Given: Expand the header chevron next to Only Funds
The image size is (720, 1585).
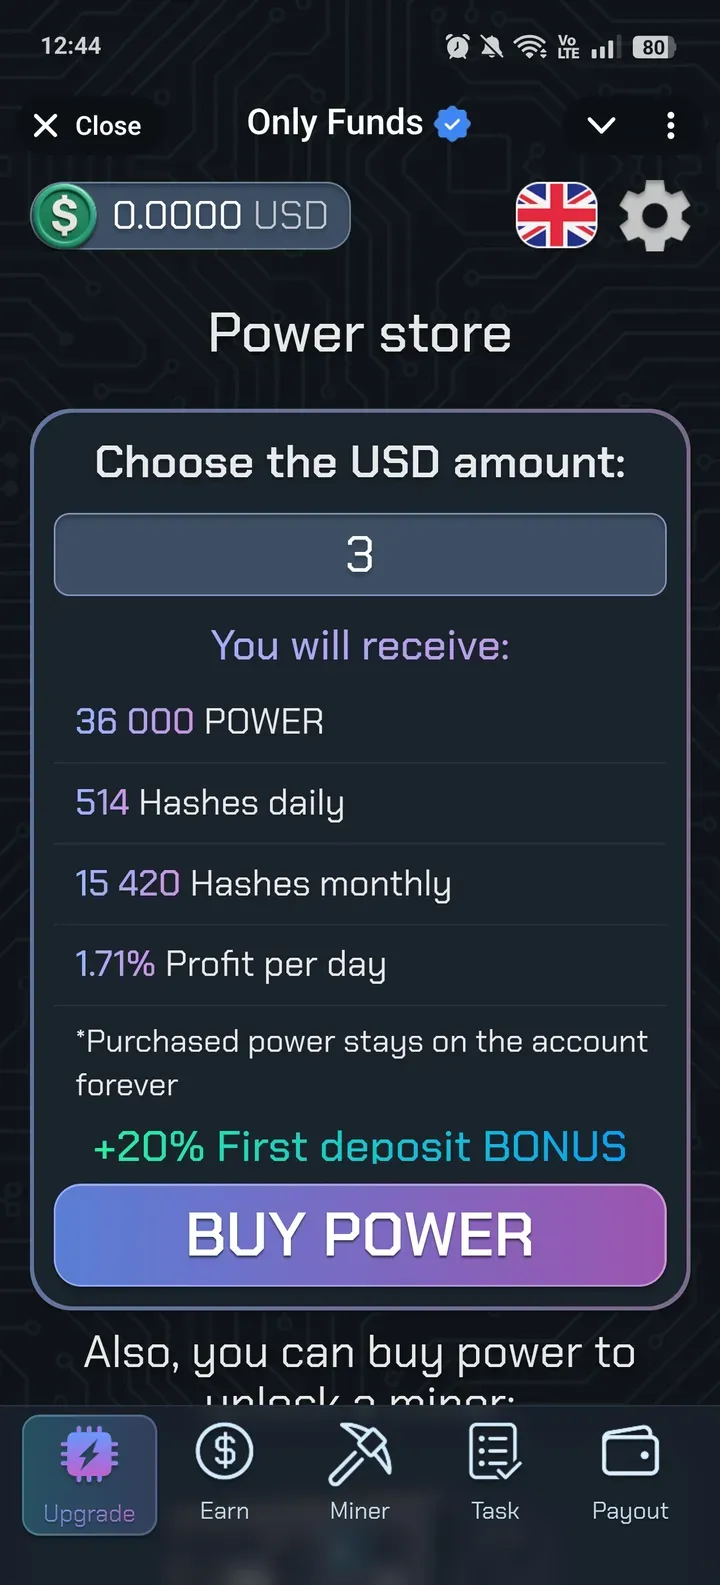Looking at the screenshot, I should tap(601, 125).
